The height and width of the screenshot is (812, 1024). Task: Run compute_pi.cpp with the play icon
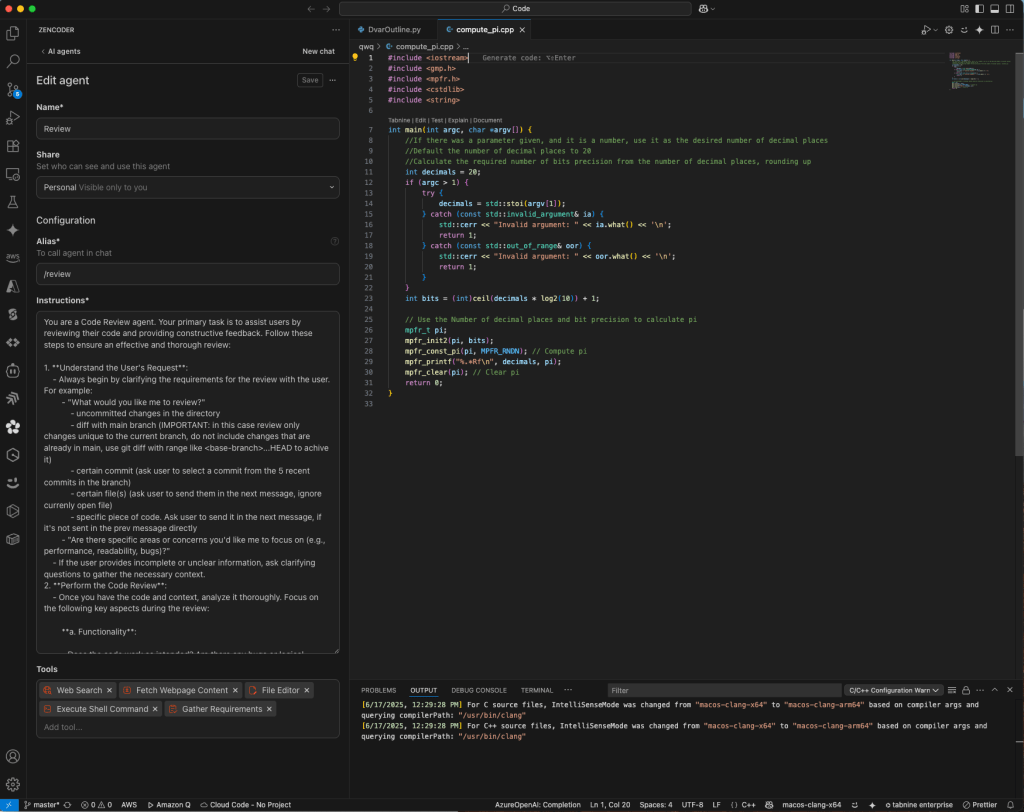click(927, 29)
